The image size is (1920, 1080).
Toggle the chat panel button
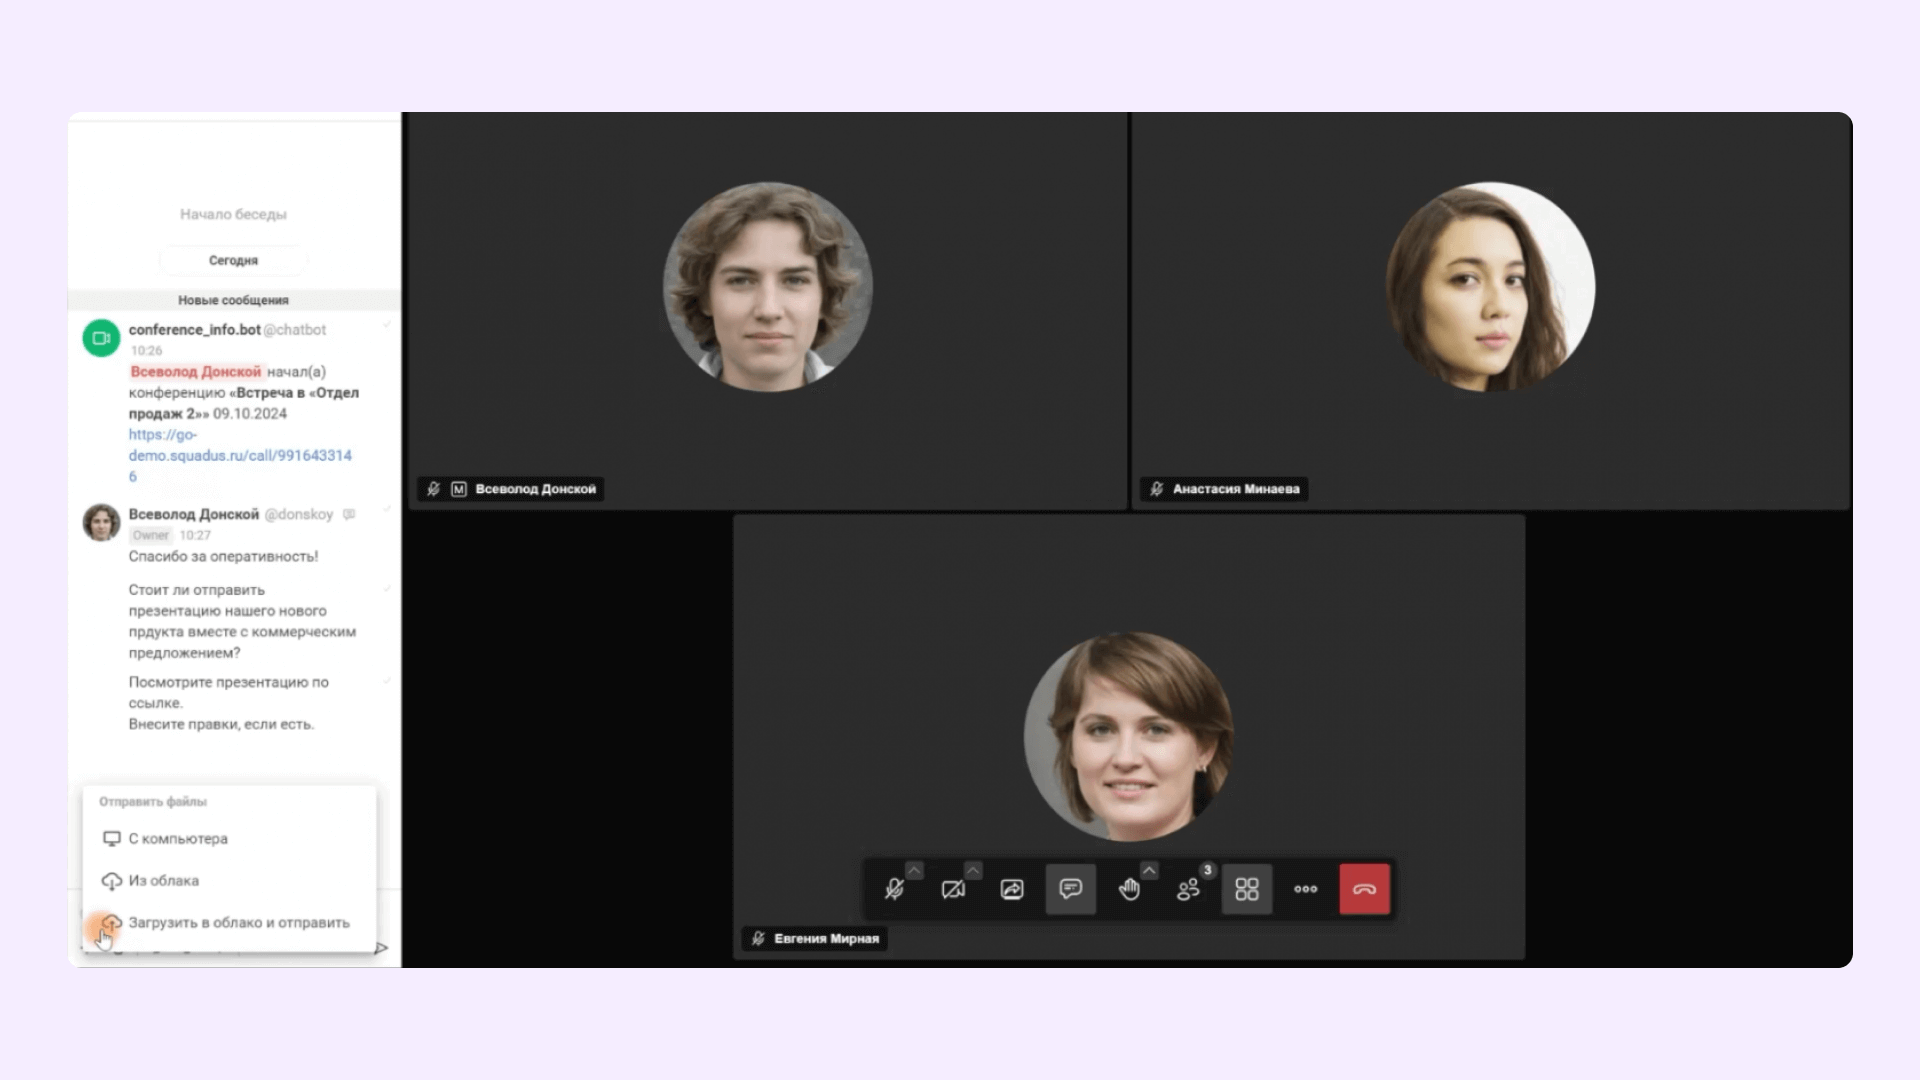click(x=1070, y=889)
